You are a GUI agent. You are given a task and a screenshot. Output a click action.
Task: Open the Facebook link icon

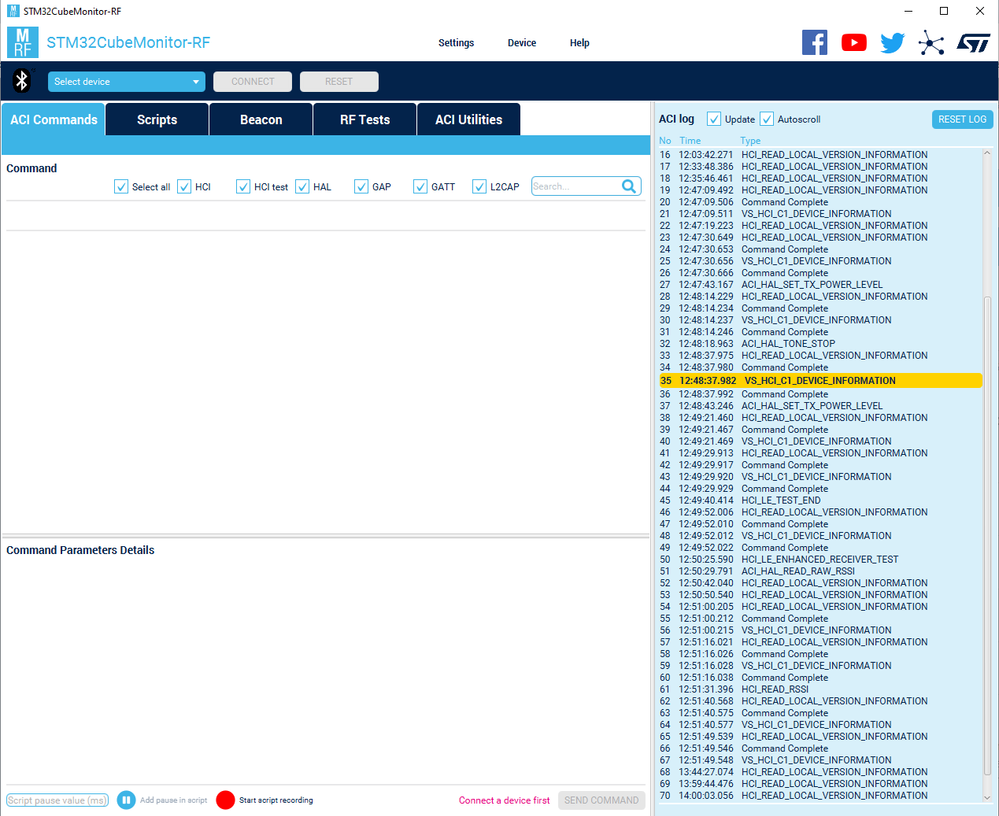click(x=814, y=43)
